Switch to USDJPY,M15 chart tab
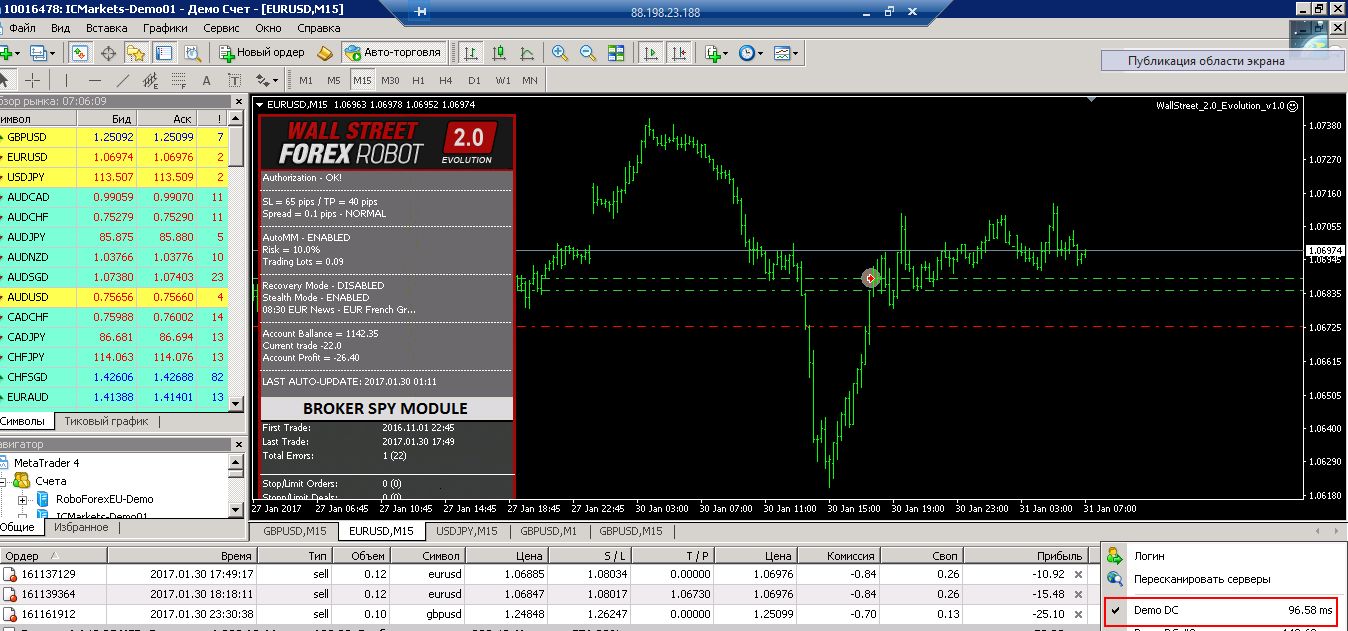The width and height of the screenshot is (1348, 631). pos(467,531)
